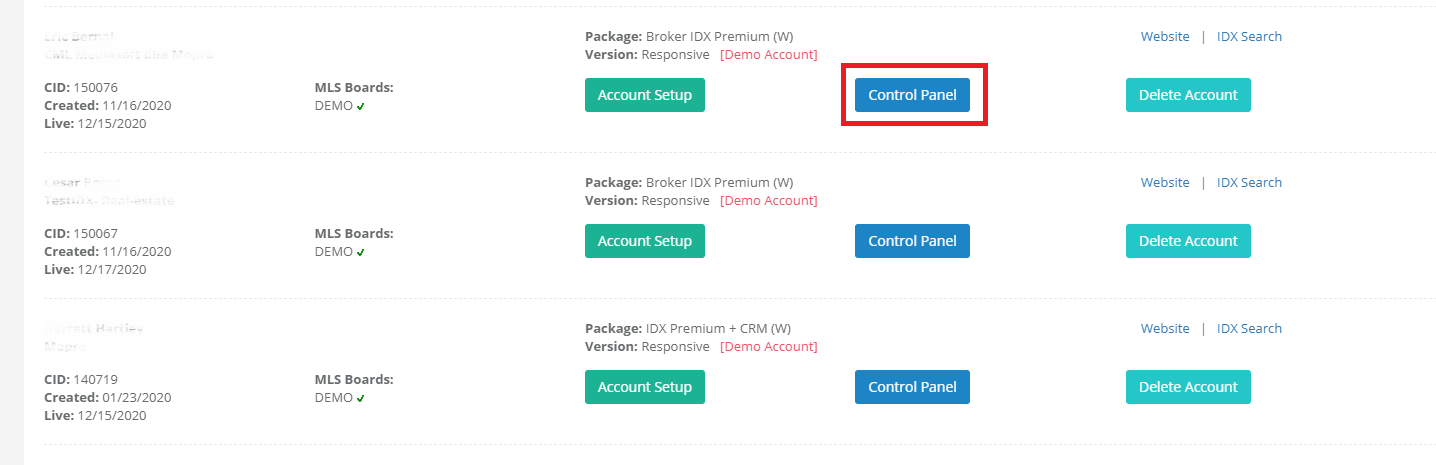Open Account Setup for CID 150076
This screenshot has width=1436, height=465.
[x=644, y=95]
